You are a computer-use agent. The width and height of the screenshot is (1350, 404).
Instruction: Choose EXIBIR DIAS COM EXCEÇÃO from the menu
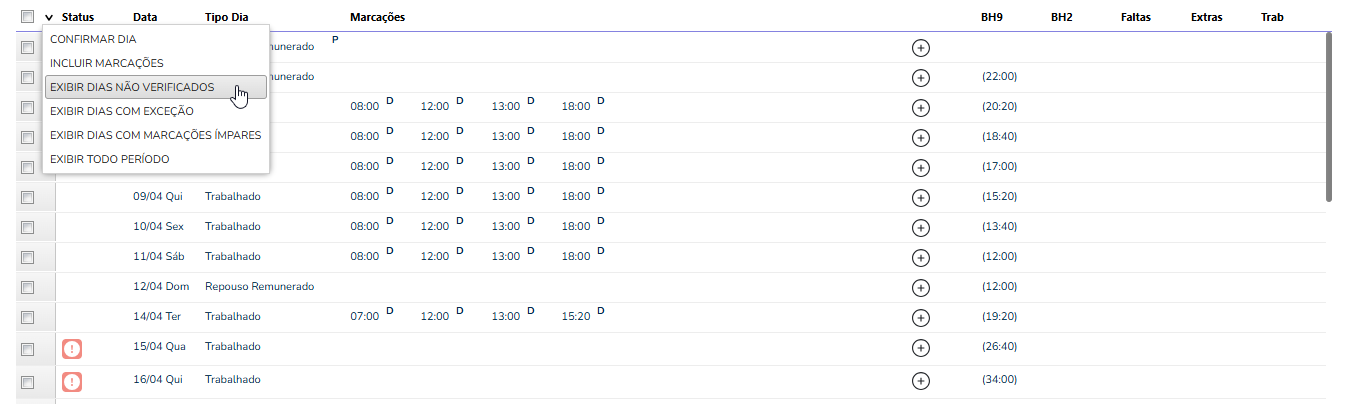[x=122, y=111]
